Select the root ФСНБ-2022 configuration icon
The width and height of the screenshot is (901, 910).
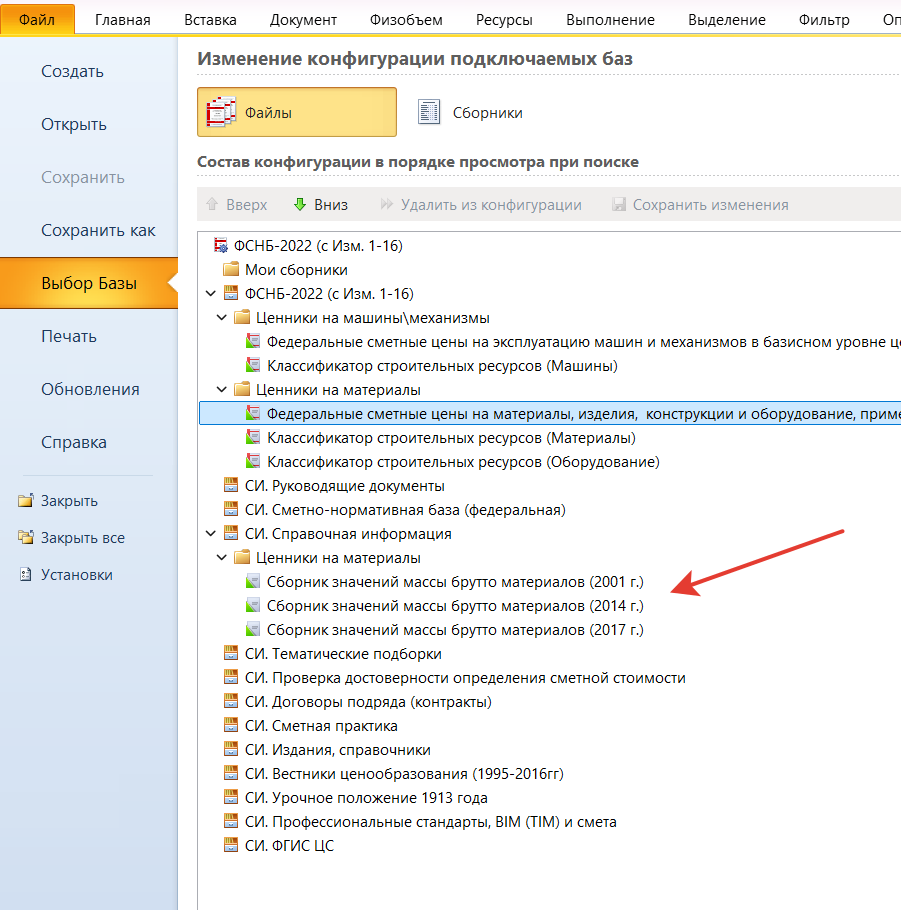[x=221, y=245]
